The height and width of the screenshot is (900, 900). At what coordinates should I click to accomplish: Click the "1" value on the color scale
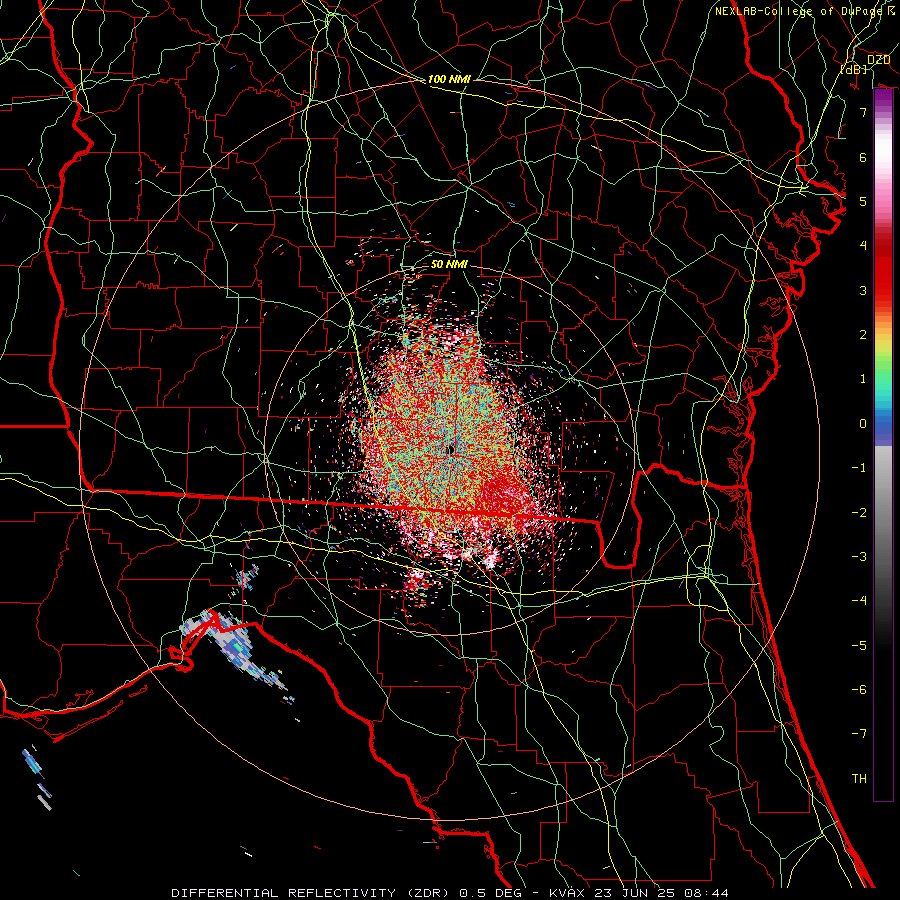click(863, 379)
